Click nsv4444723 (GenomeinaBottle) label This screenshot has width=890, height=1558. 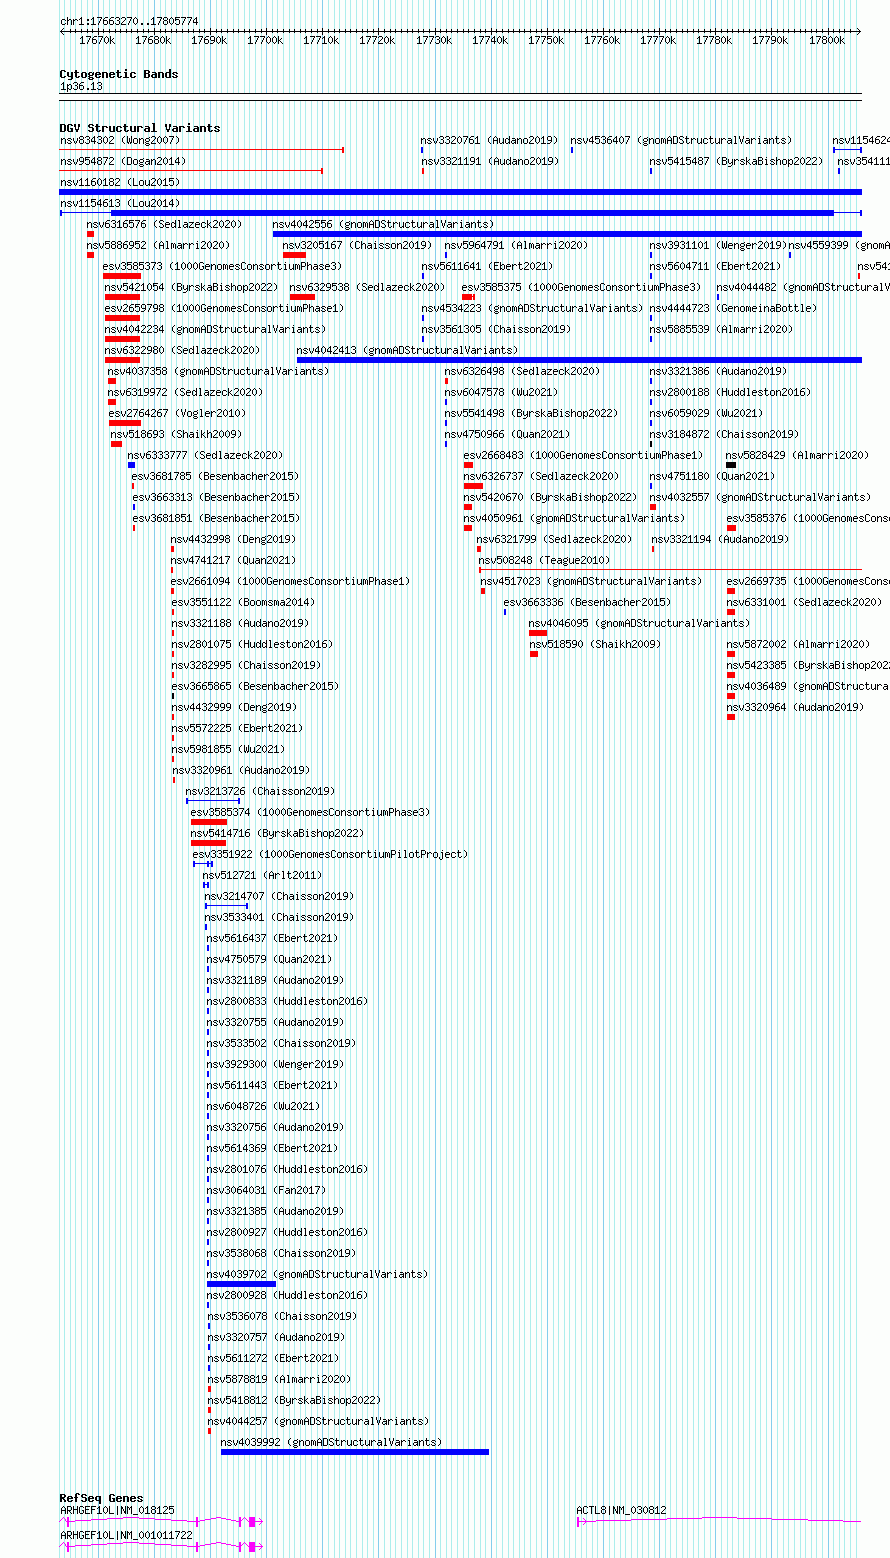point(733,308)
